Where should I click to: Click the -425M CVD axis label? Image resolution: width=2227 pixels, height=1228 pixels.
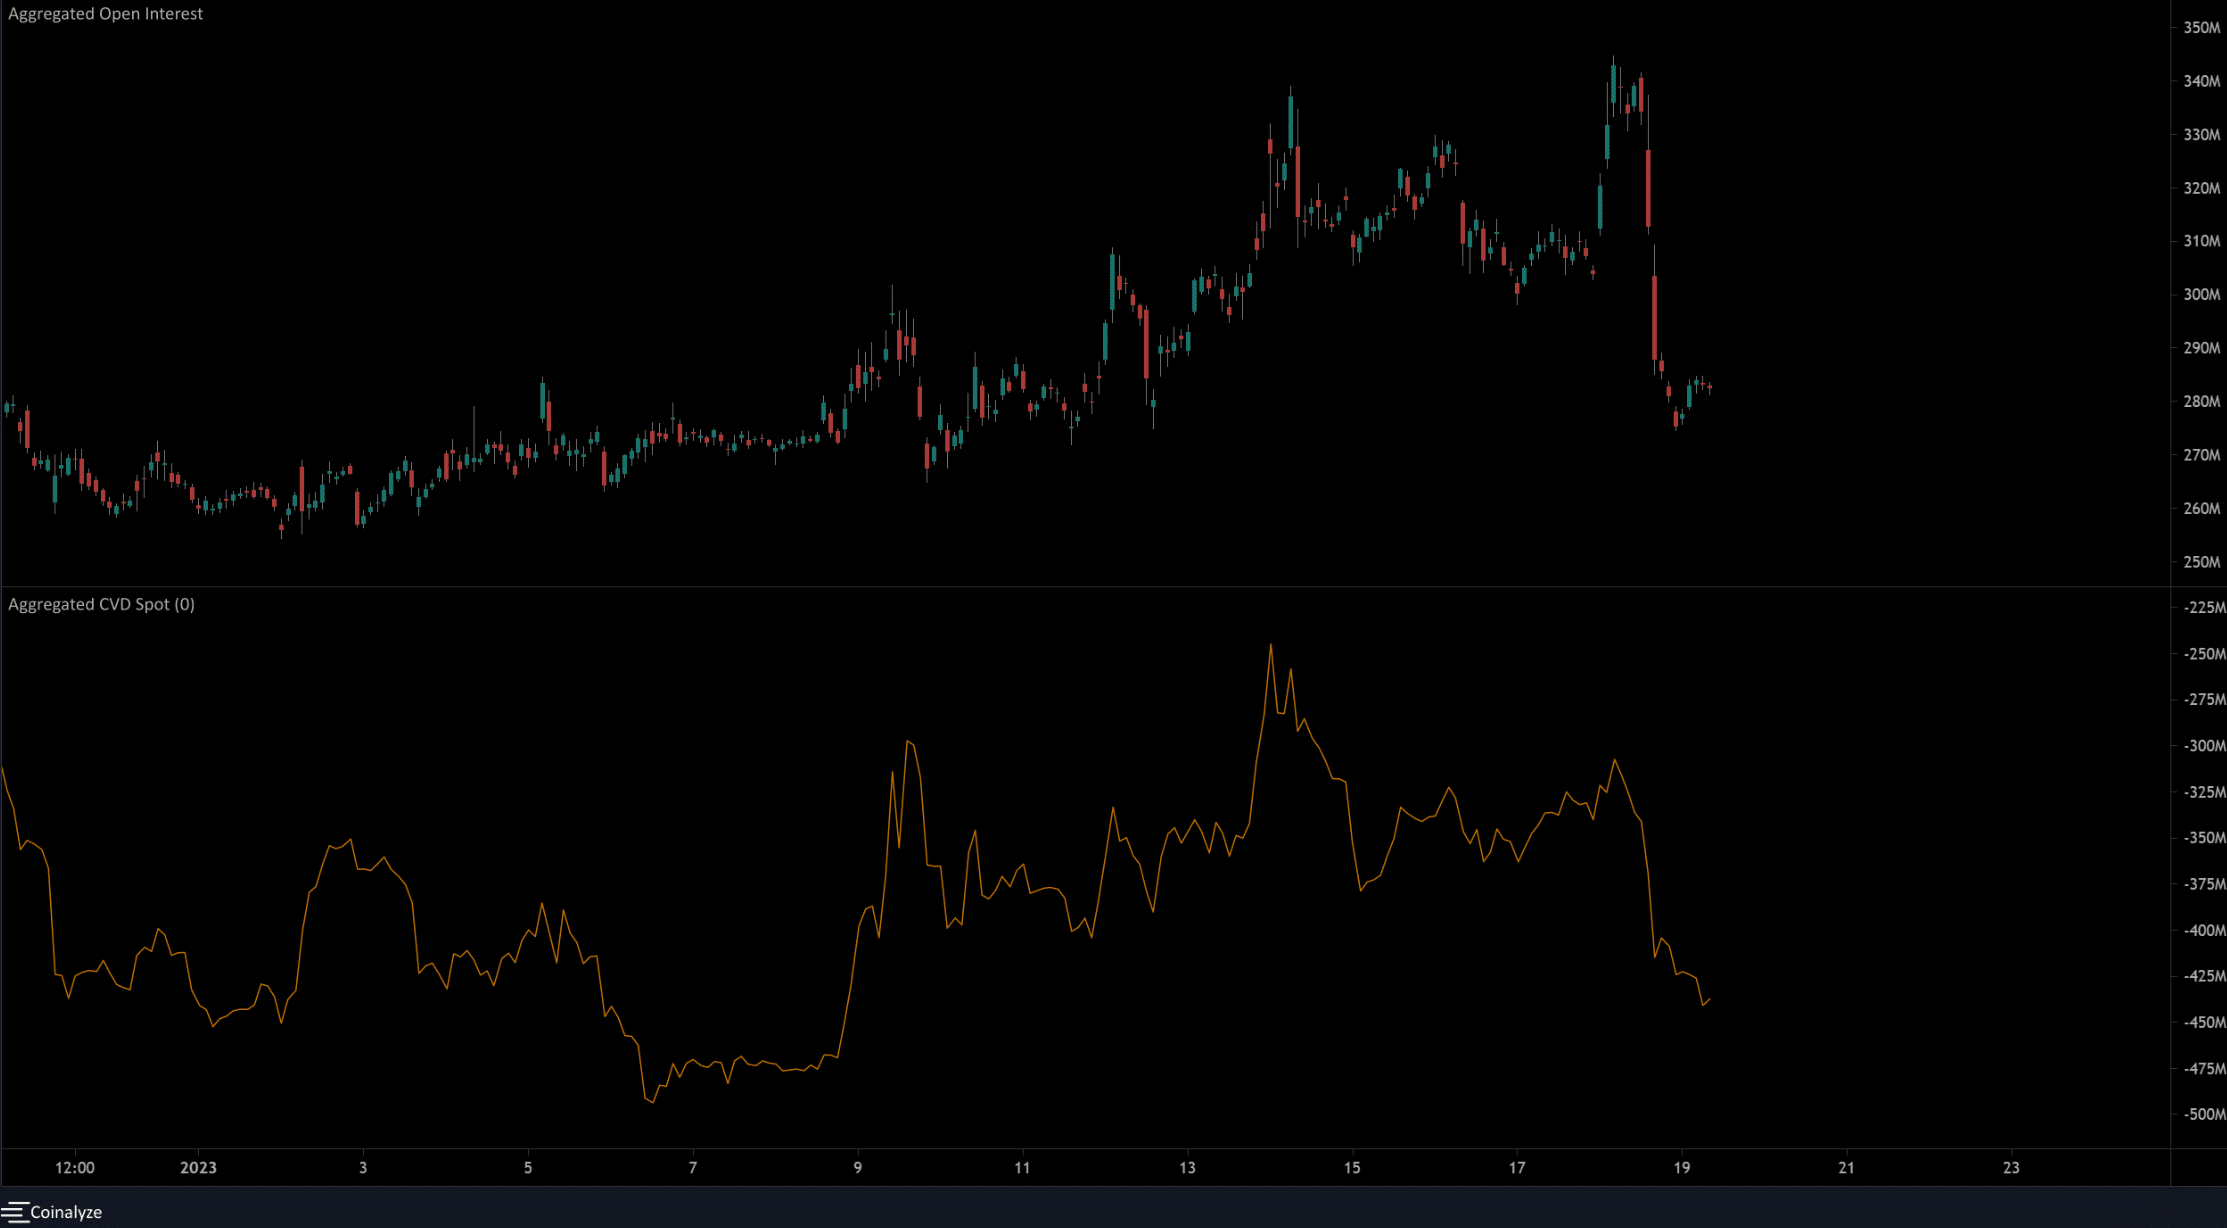[x=2204, y=976]
